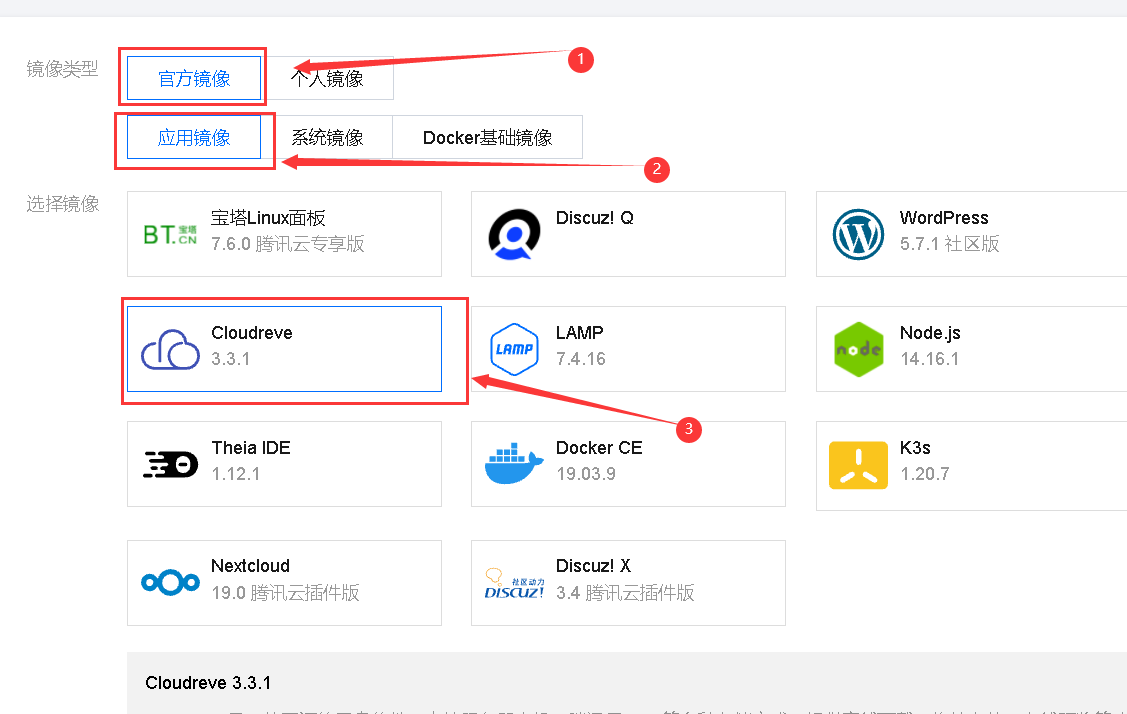Click the Cloudreve cloud icon

pos(170,349)
